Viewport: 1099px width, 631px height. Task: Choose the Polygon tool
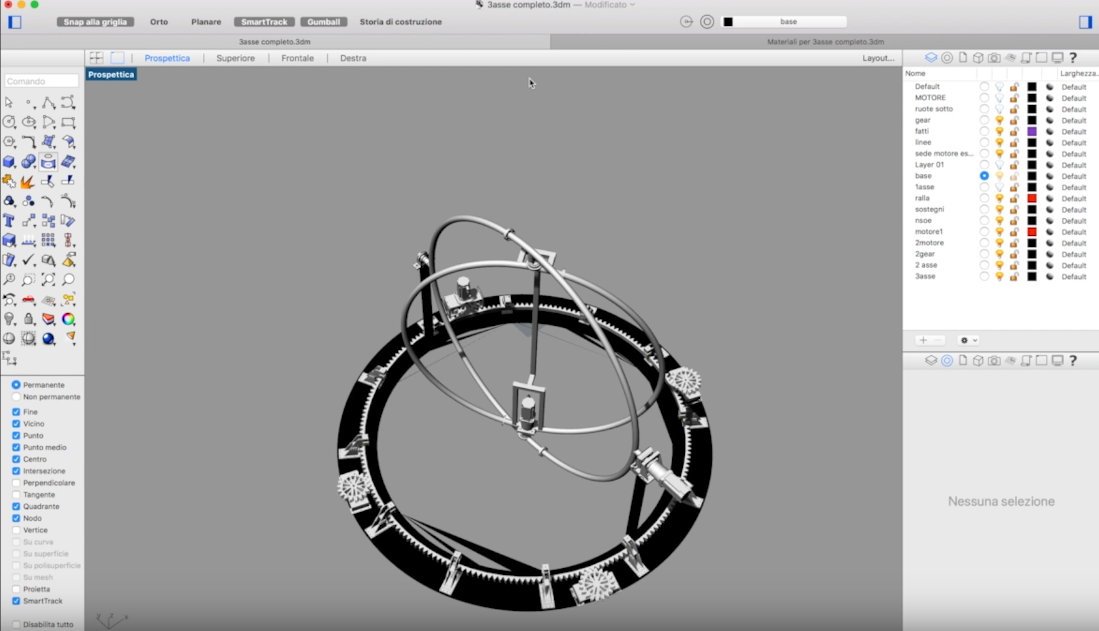point(9,142)
